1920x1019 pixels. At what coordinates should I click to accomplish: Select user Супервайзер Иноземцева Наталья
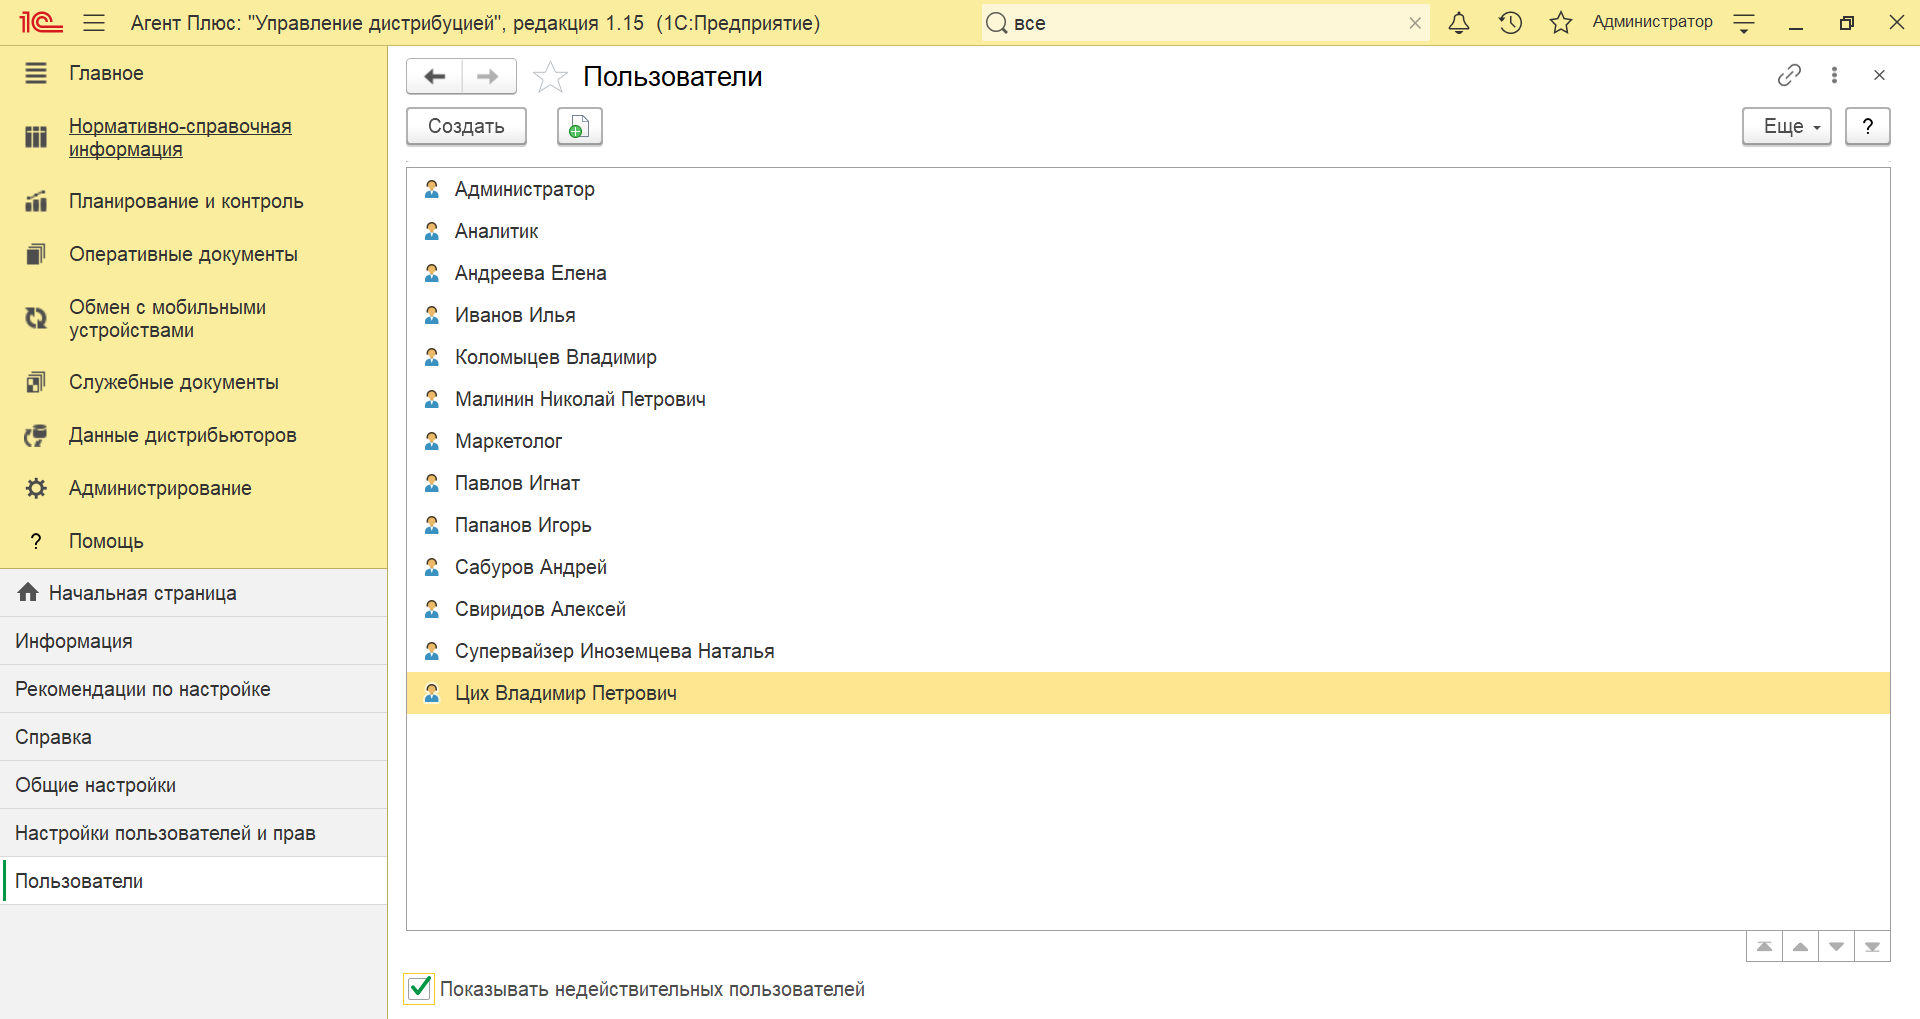(1148, 651)
